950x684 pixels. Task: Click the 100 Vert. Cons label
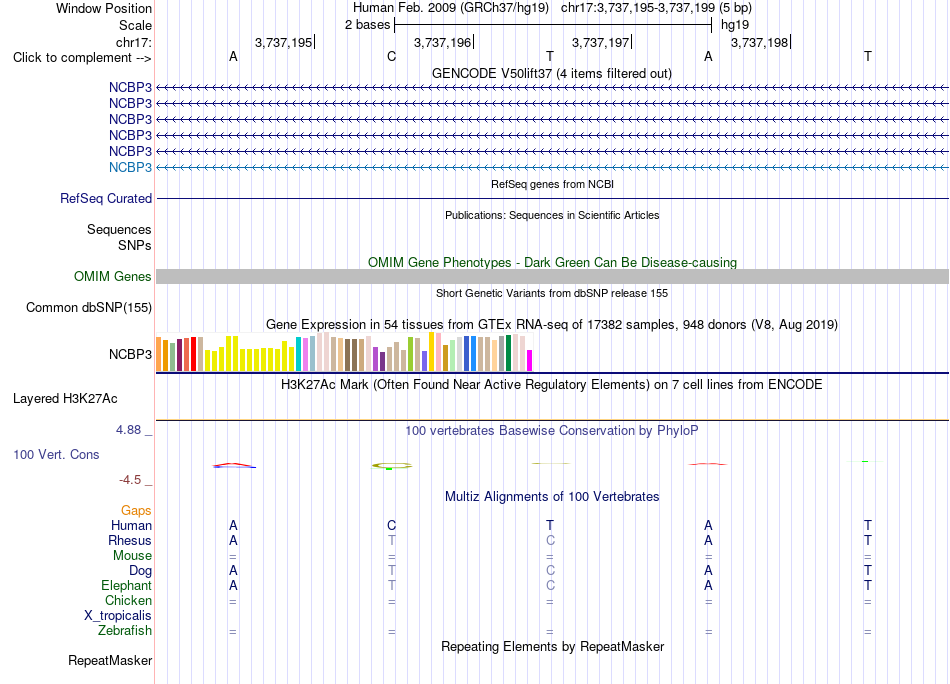click(x=56, y=454)
